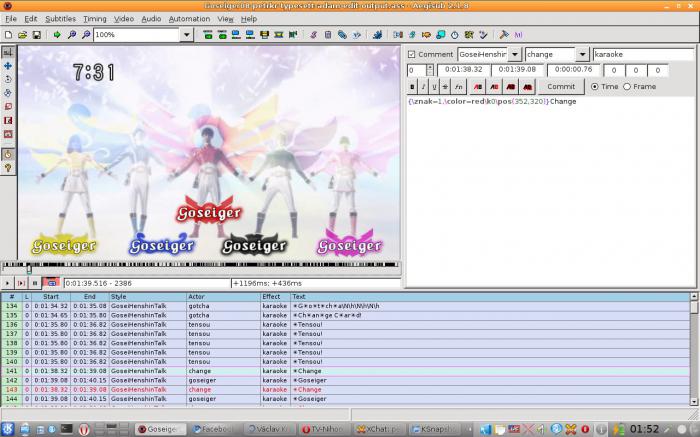Select lines visible on current frame icon

(264, 34)
